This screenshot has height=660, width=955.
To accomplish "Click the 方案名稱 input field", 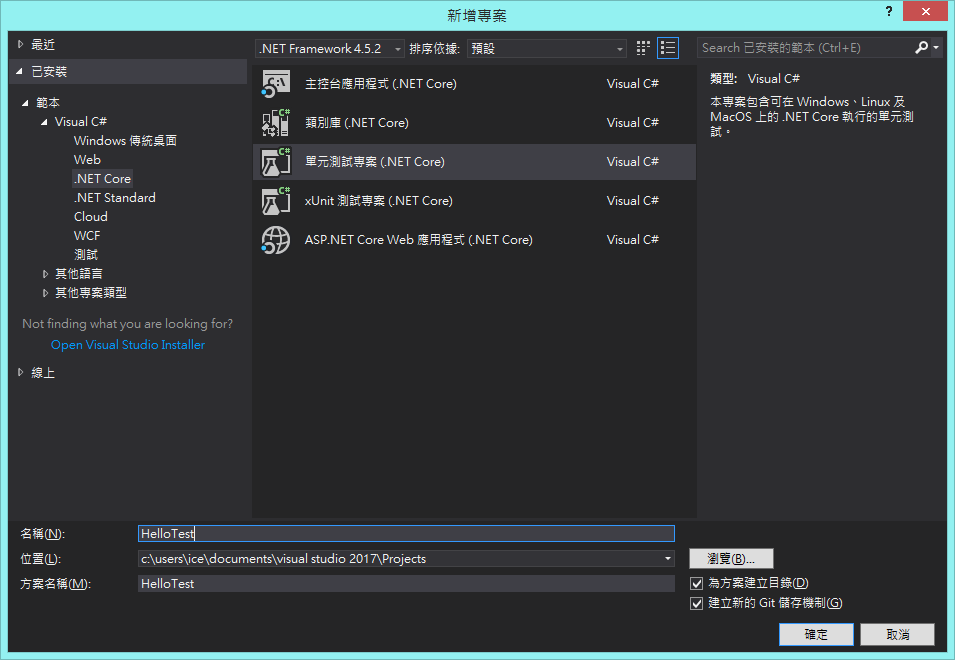I will [x=406, y=583].
